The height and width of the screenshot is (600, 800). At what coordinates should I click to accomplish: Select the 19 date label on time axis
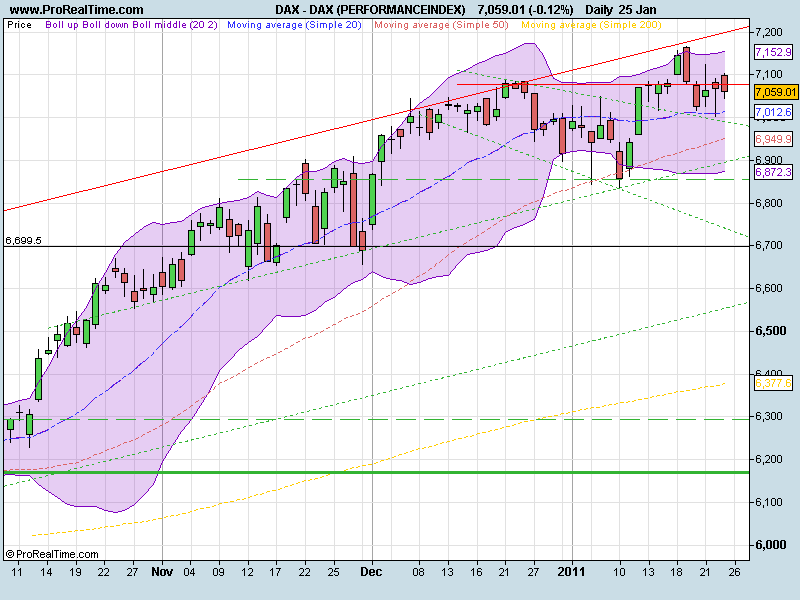(75, 572)
